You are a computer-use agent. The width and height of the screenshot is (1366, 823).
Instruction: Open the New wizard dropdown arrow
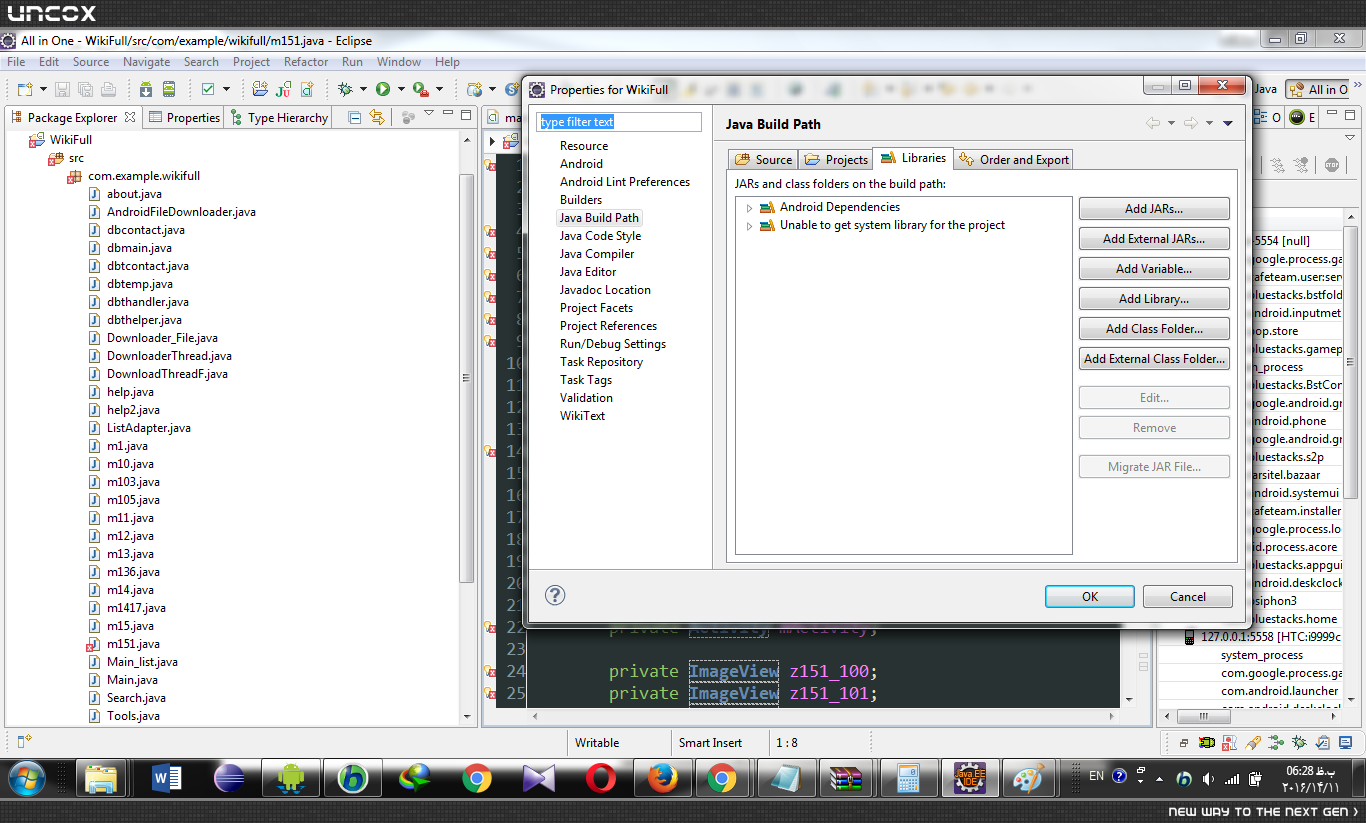(x=43, y=89)
